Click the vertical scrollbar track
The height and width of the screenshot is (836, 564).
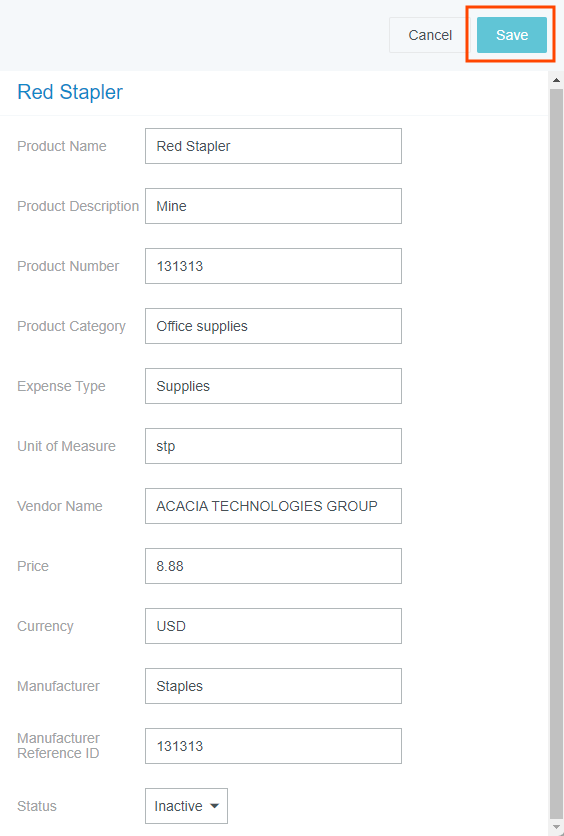click(x=556, y=453)
